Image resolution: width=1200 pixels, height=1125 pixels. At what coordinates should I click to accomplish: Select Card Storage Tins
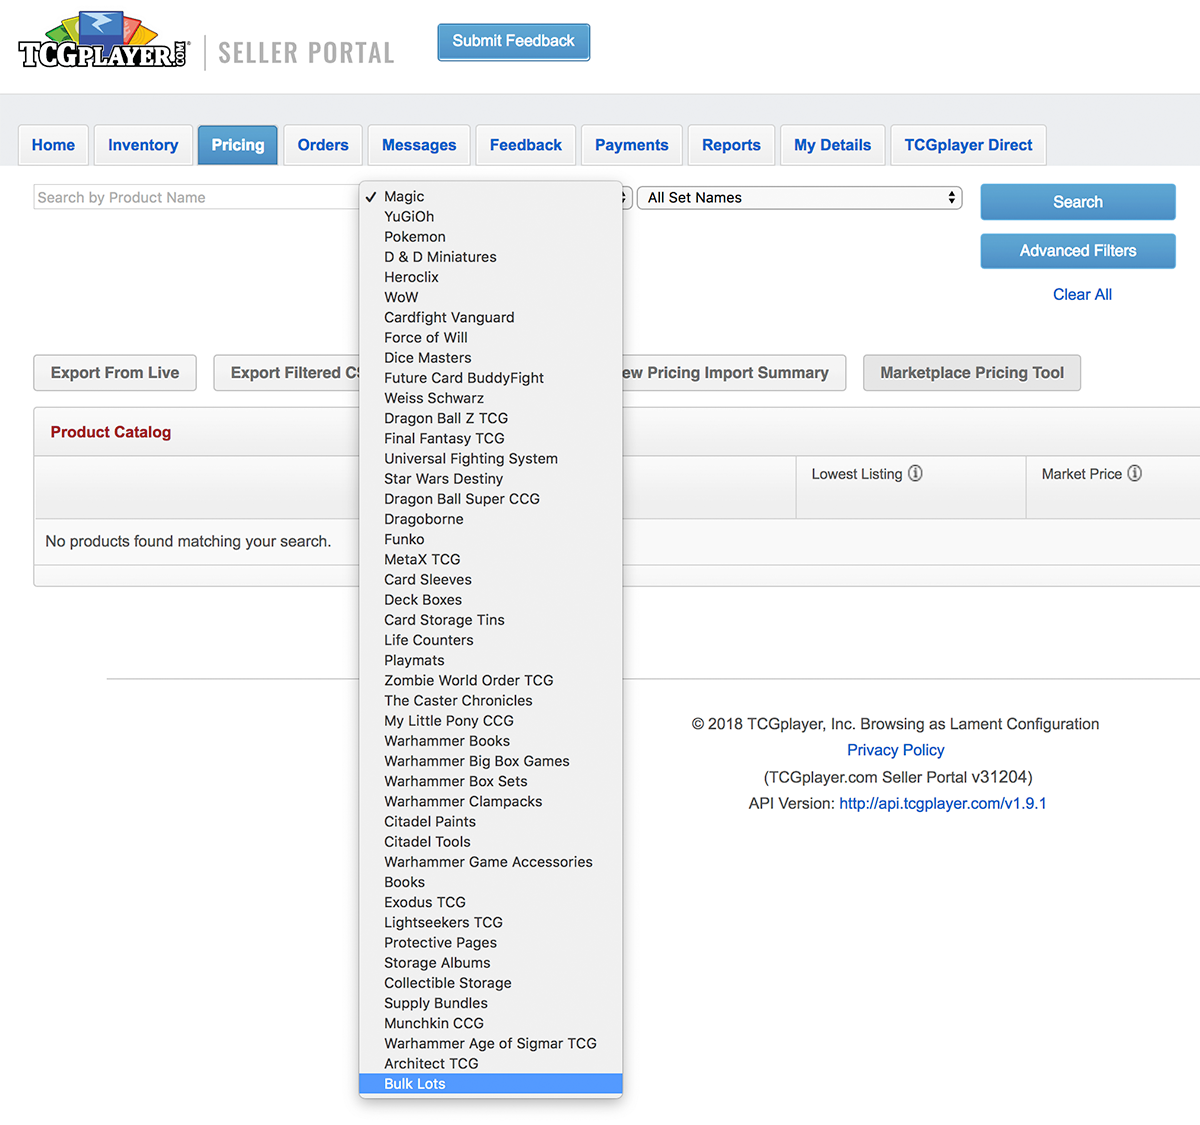click(491, 620)
